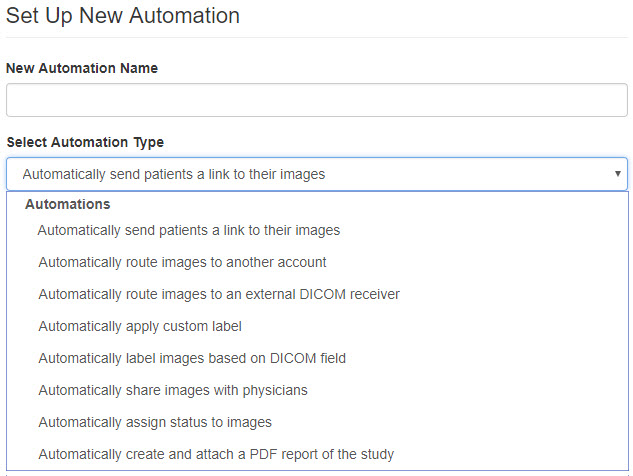Select 'Automatically route images to an external DICOM receiver'
The height and width of the screenshot is (476, 633).
pos(219,294)
